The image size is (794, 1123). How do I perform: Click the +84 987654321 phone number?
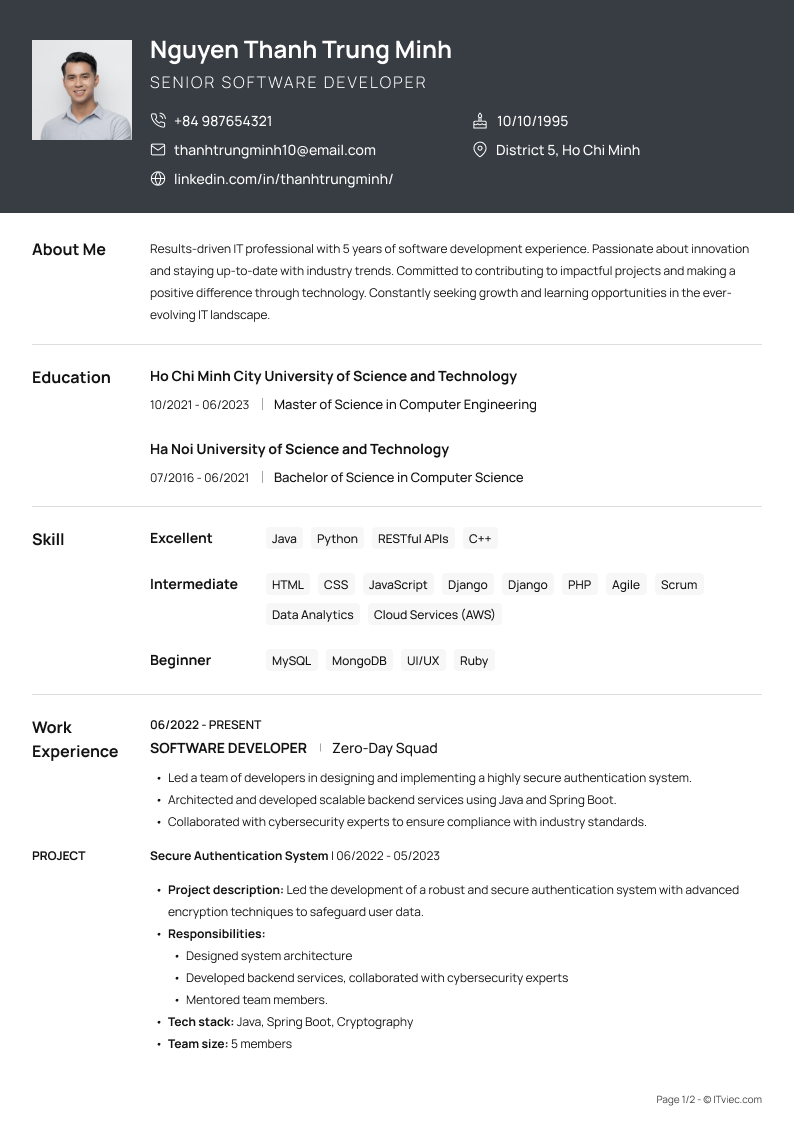[223, 121]
